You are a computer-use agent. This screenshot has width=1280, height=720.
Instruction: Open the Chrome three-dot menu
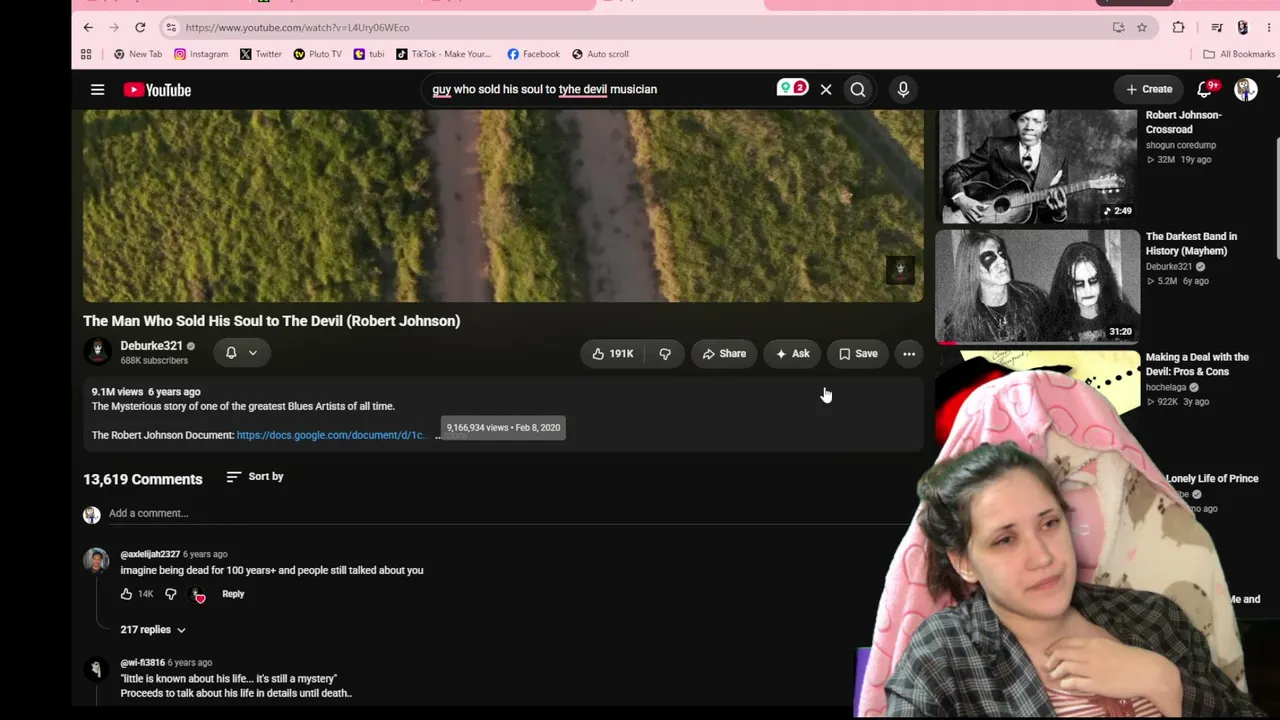pyautogui.click(x=1269, y=27)
